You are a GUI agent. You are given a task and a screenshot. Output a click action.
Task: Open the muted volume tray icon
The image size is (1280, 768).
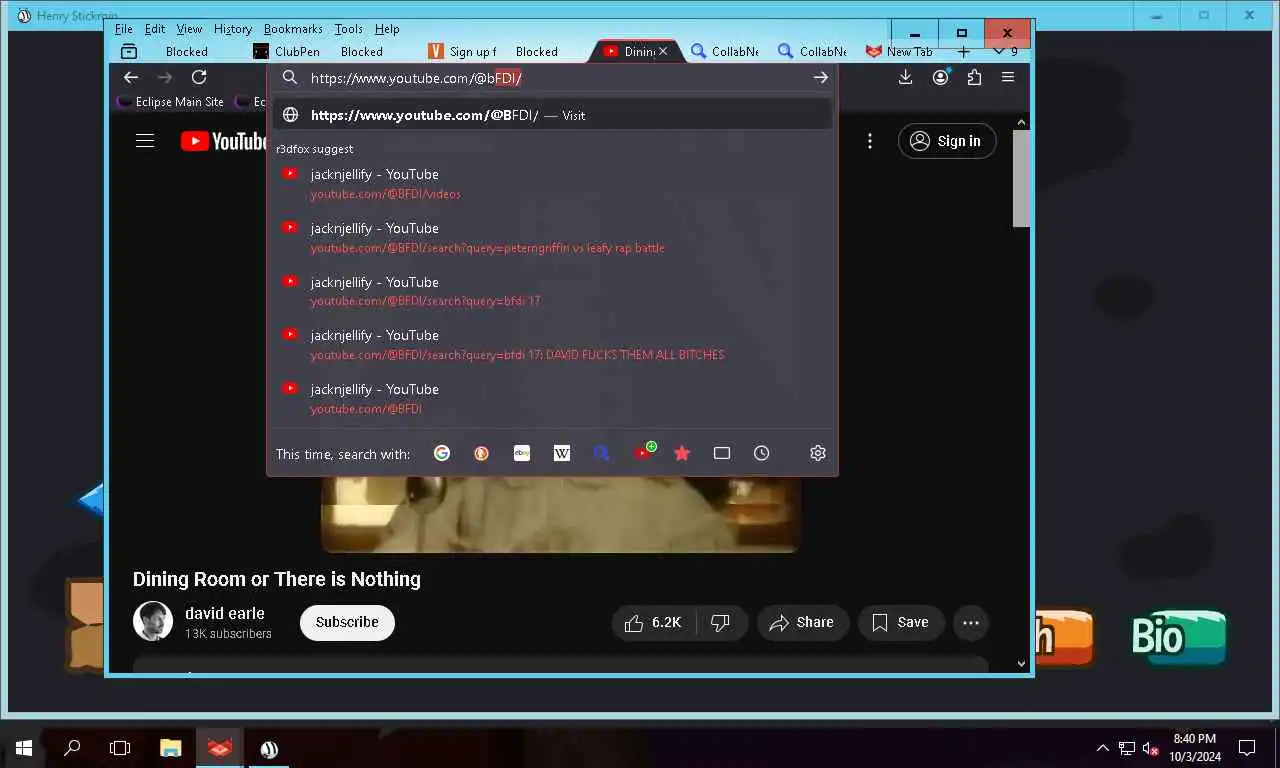pyautogui.click(x=1150, y=747)
